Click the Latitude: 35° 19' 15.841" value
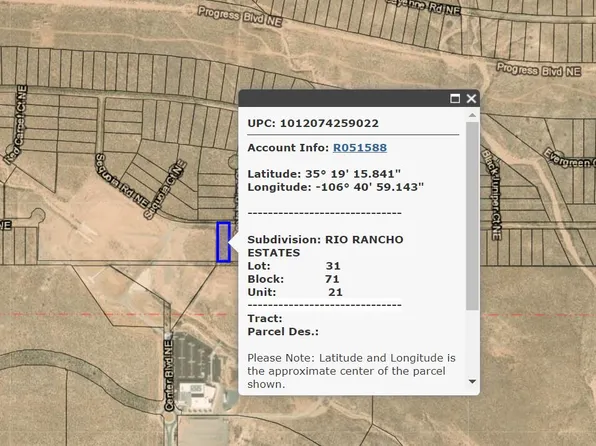The image size is (596, 446). pyautogui.click(x=324, y=174)
